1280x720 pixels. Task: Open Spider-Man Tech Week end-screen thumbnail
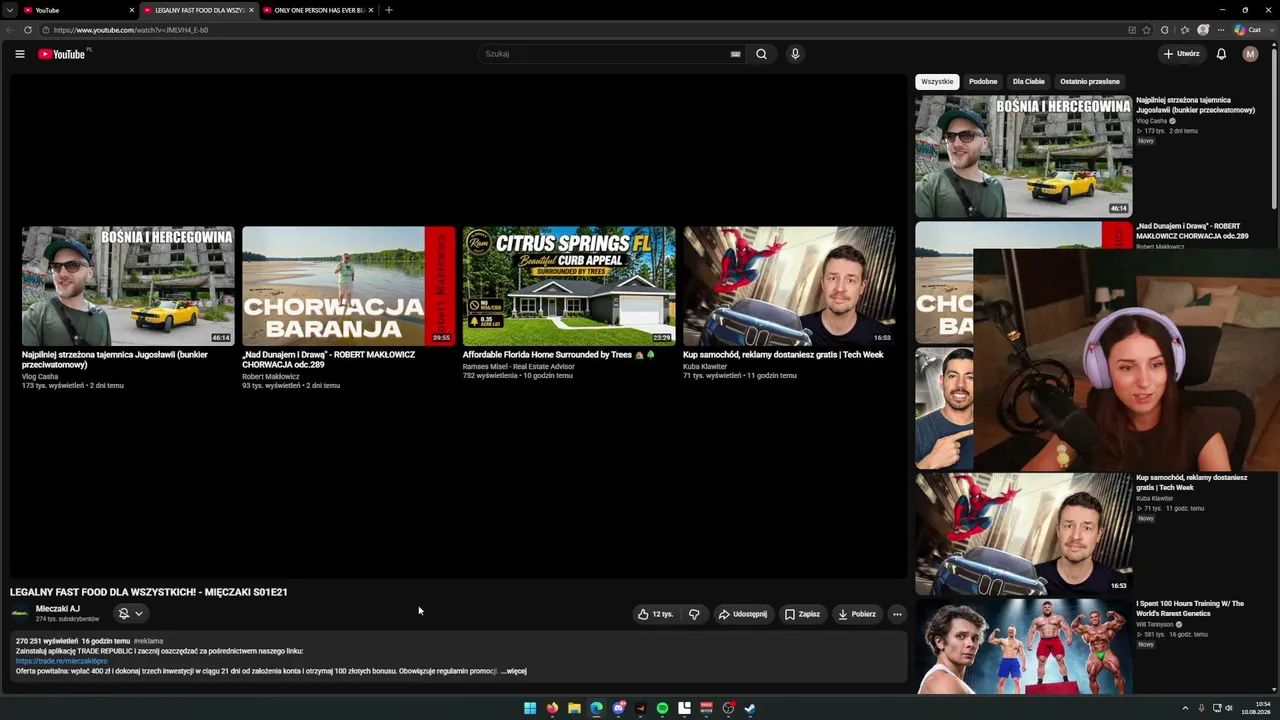pyautogui.click(x=789, y=286)
